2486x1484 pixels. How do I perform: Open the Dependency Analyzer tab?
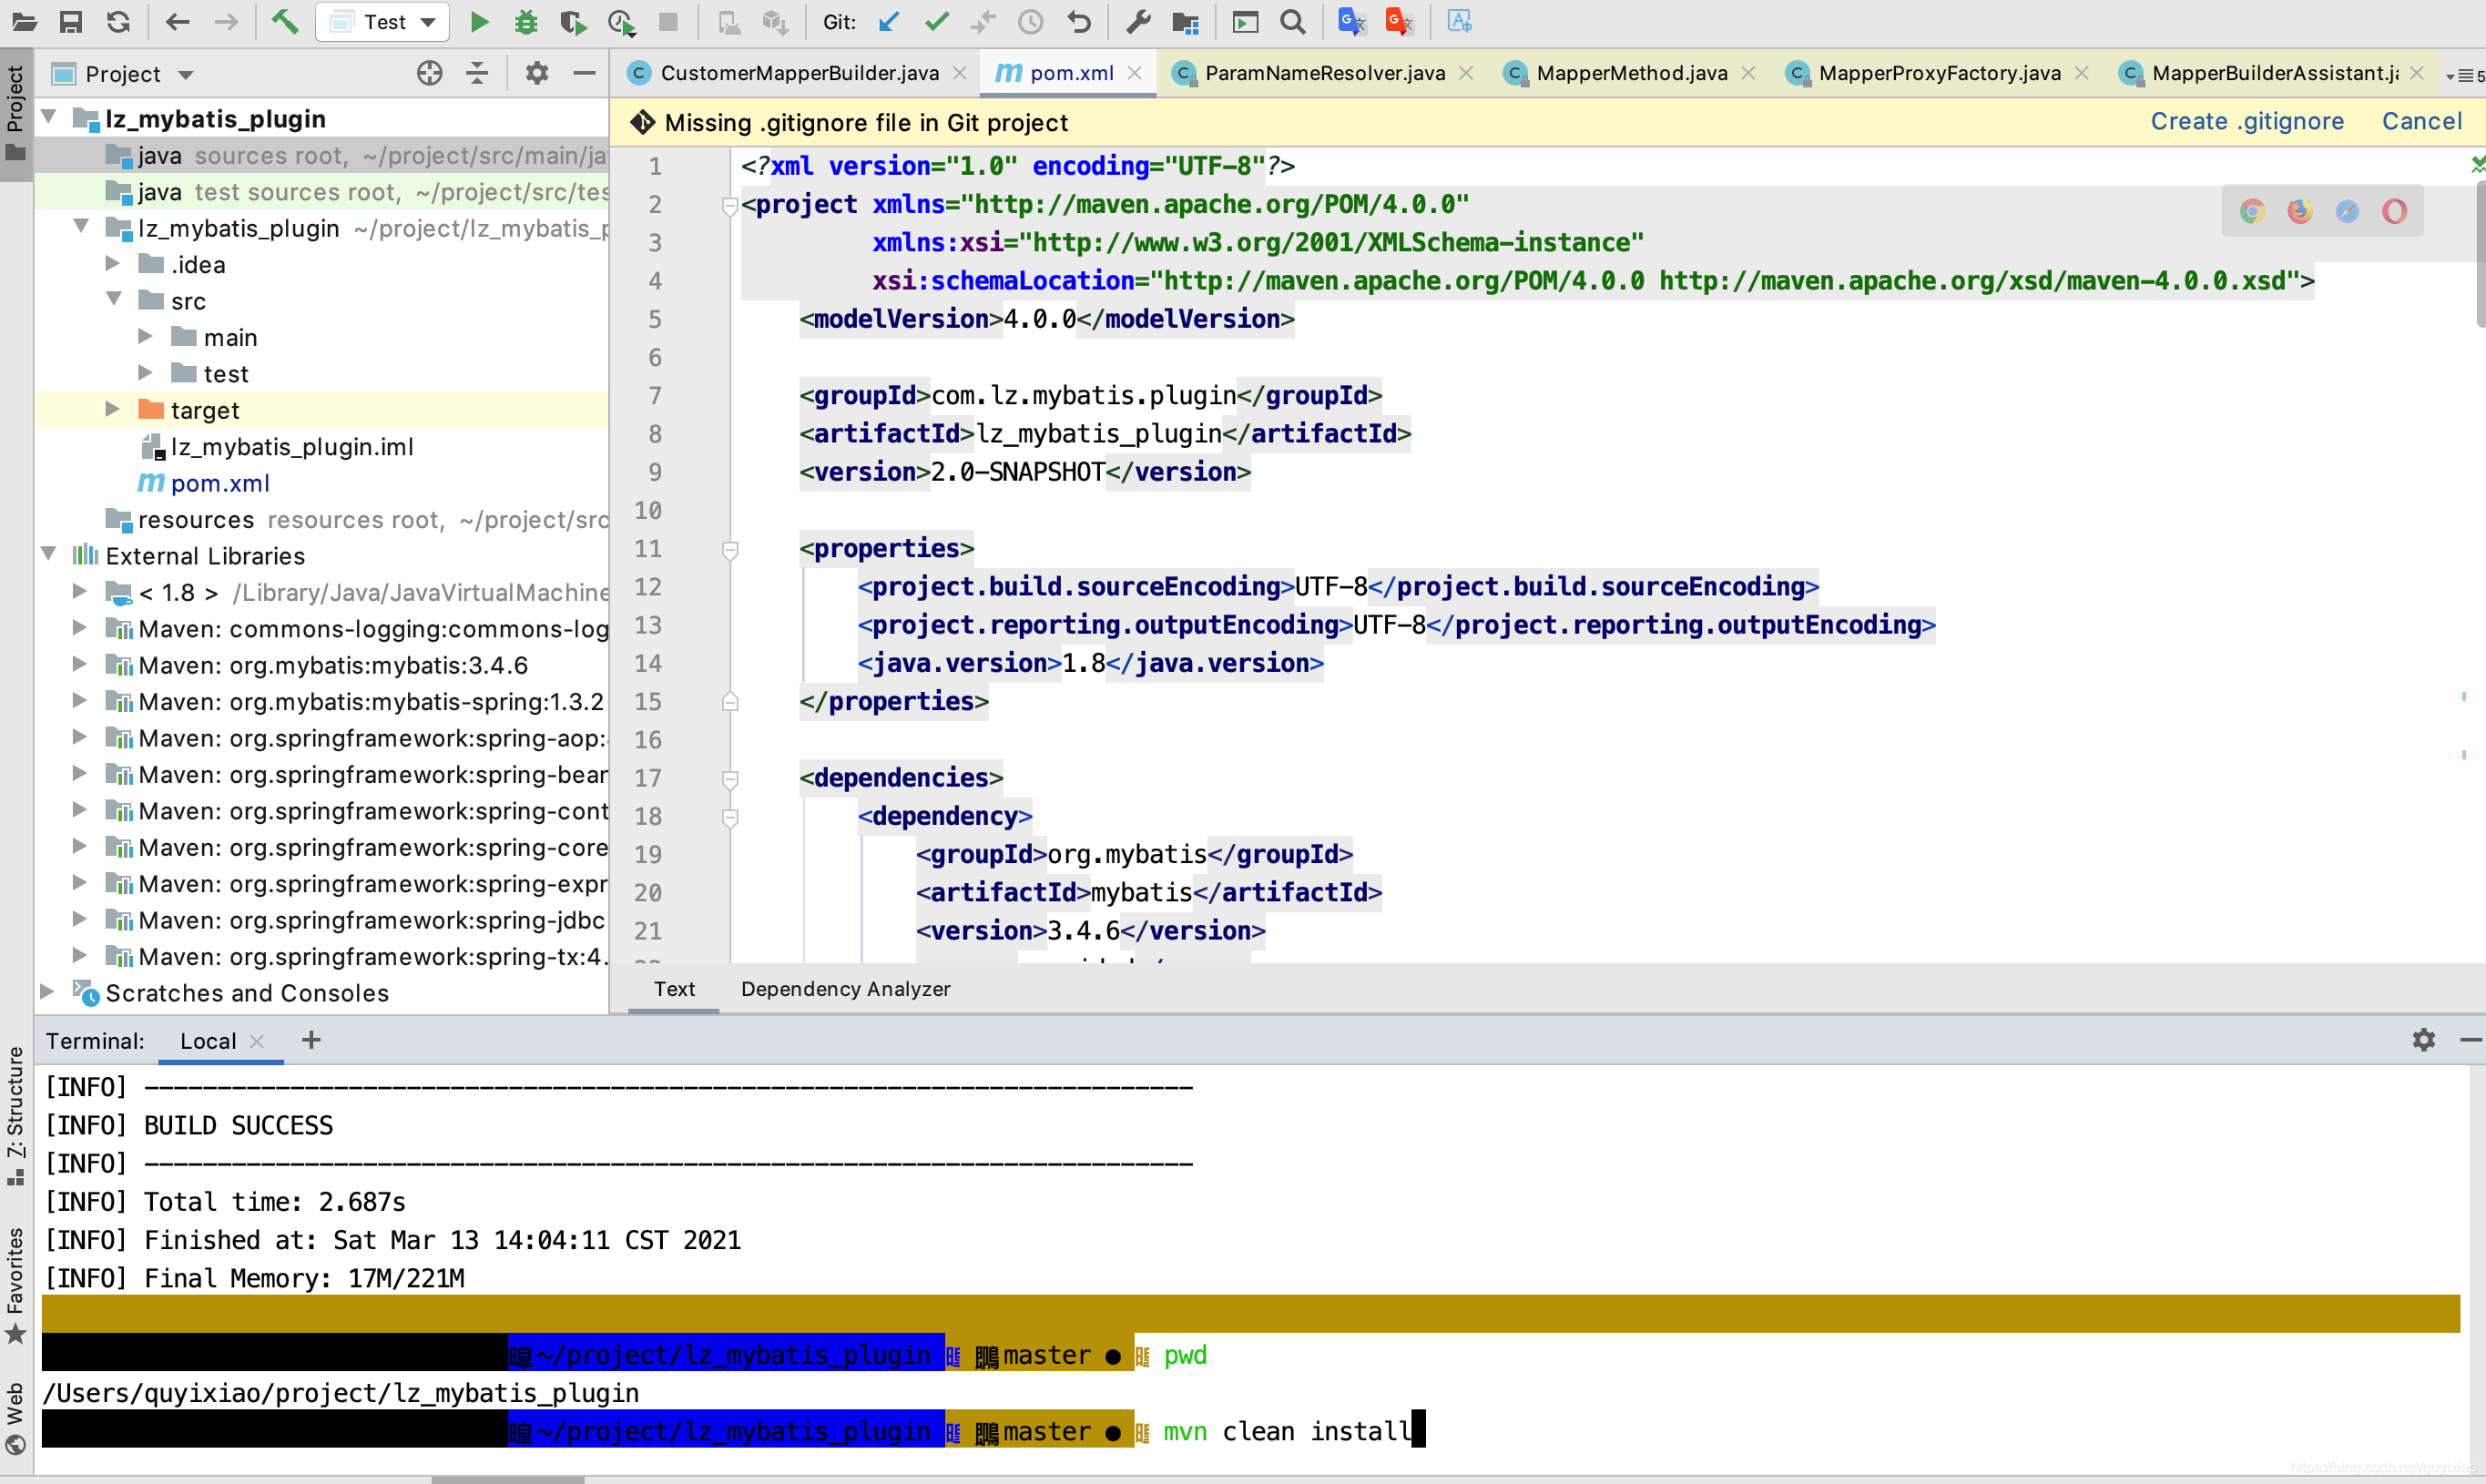coord(846,988)
